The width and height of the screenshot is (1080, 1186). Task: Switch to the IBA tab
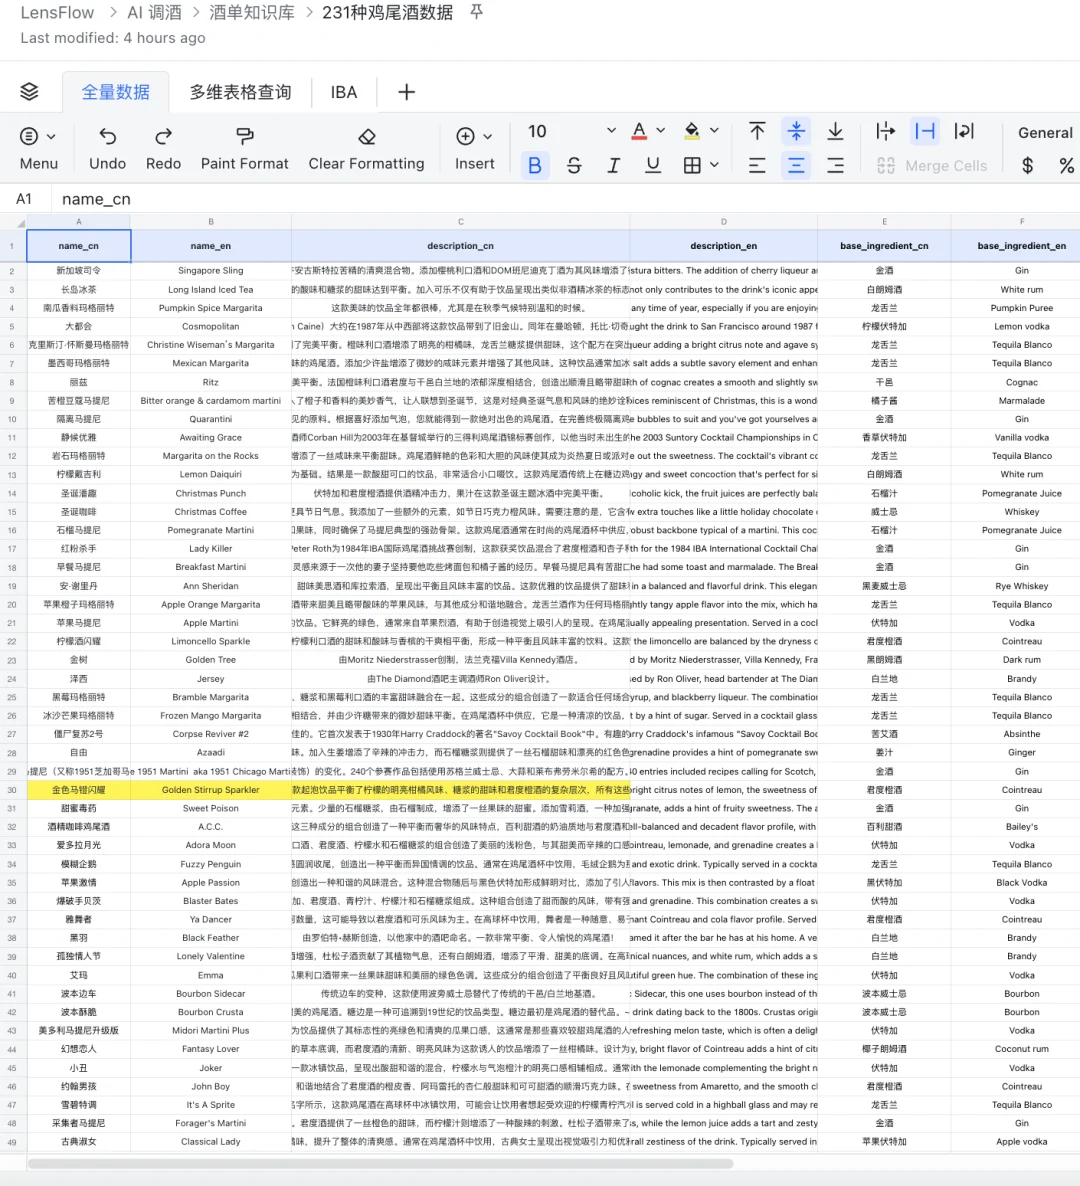pos(343,92)
